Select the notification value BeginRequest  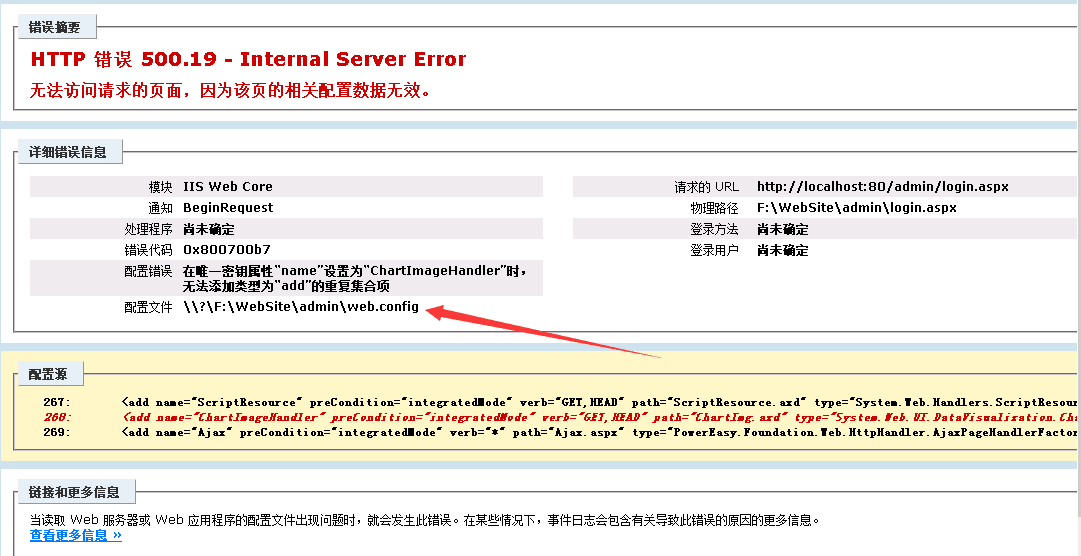pos(228,208)
